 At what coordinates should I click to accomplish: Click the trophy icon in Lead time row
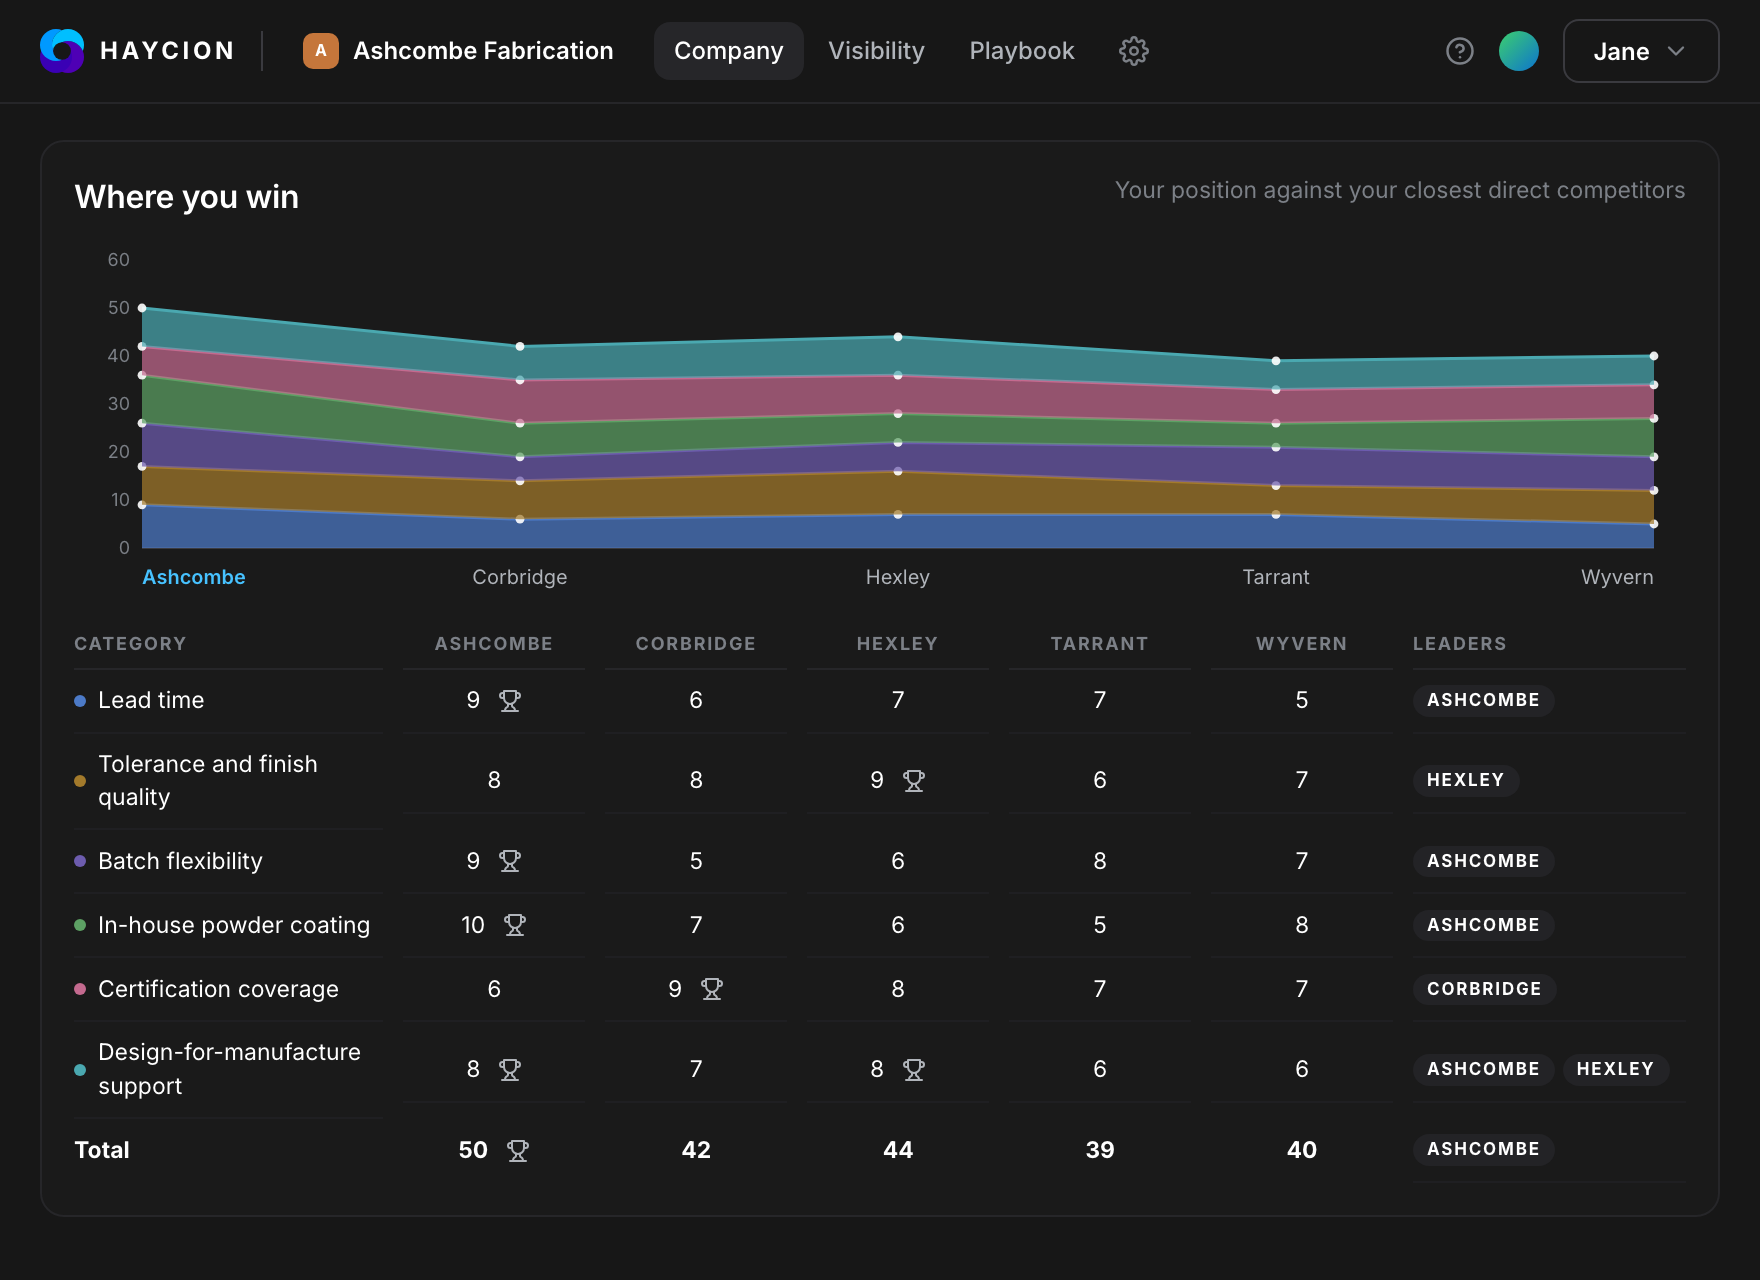[x=510, y=701]
